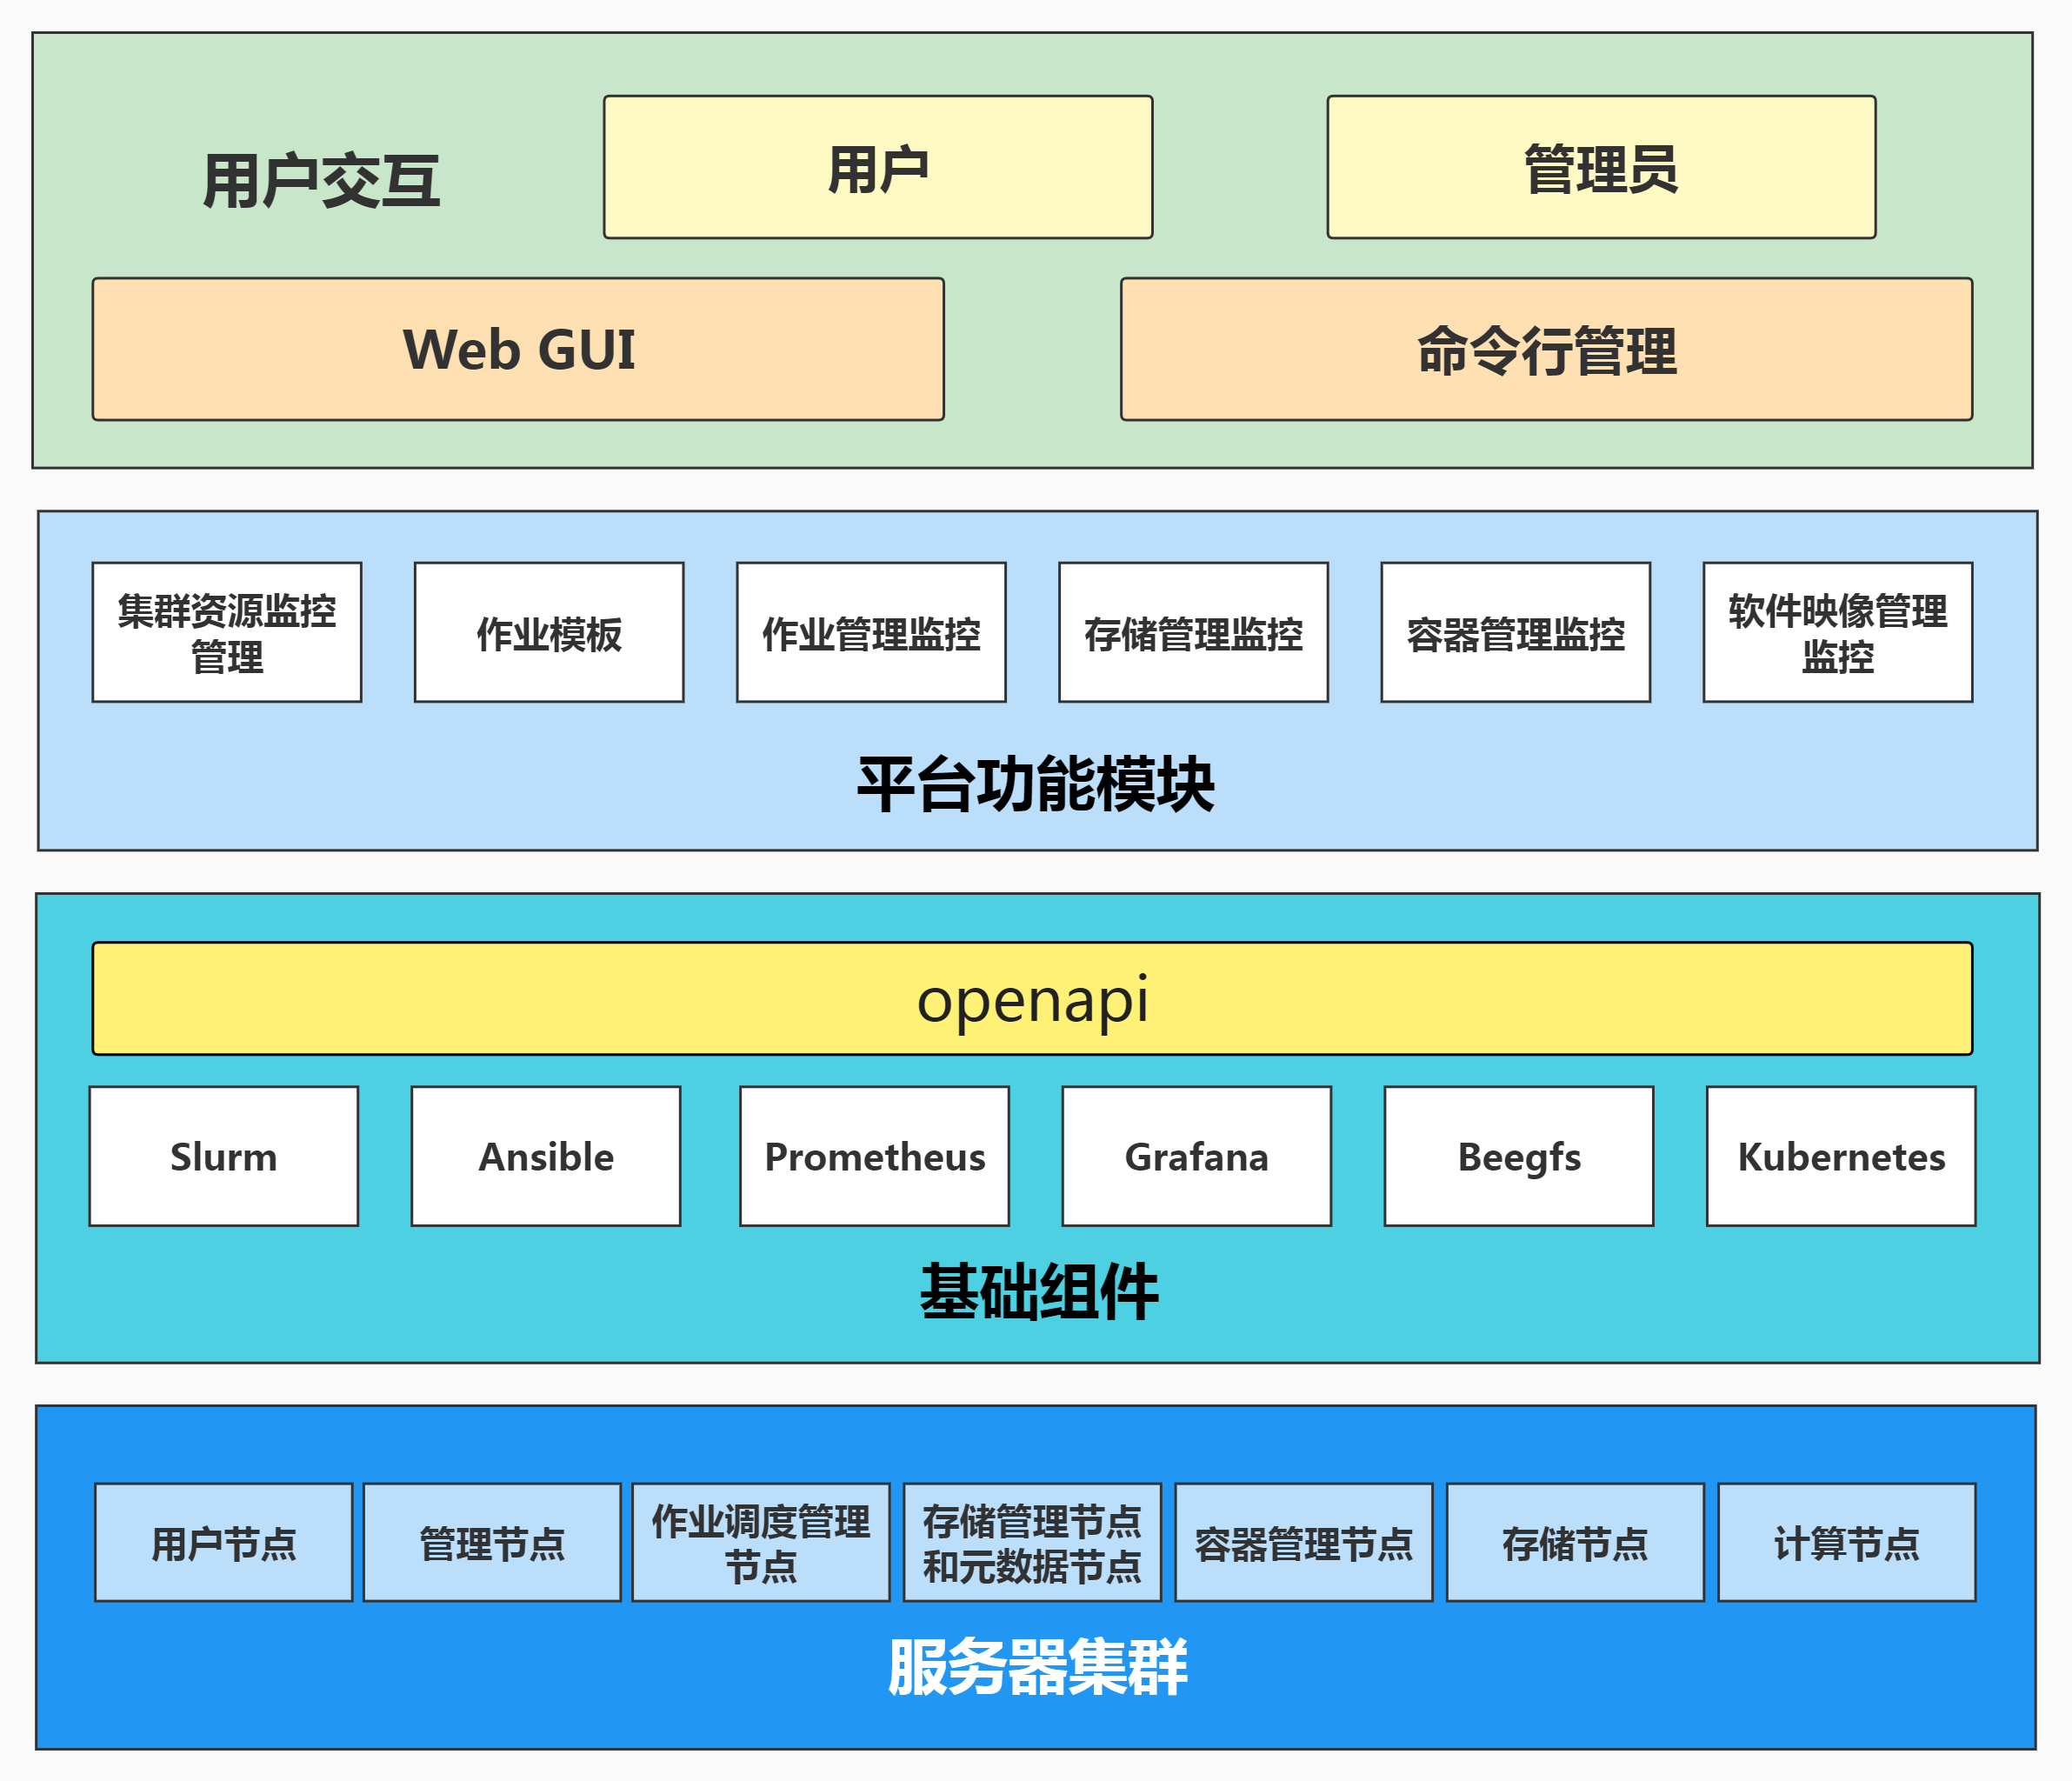This screenshot has height=1781, width=2072.
Task: Click the 用户 box
Action: [878, 167]
